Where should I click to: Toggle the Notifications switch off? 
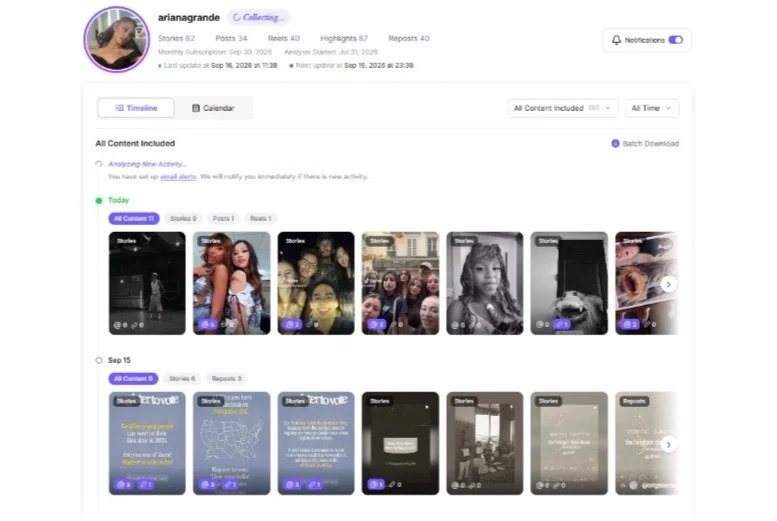(x=675, y=40)
